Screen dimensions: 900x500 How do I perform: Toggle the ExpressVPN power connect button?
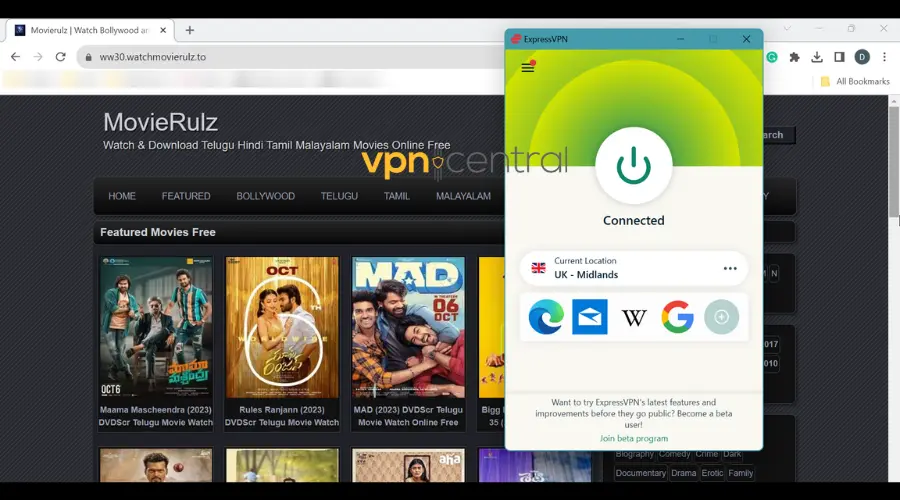pos(634,166)
